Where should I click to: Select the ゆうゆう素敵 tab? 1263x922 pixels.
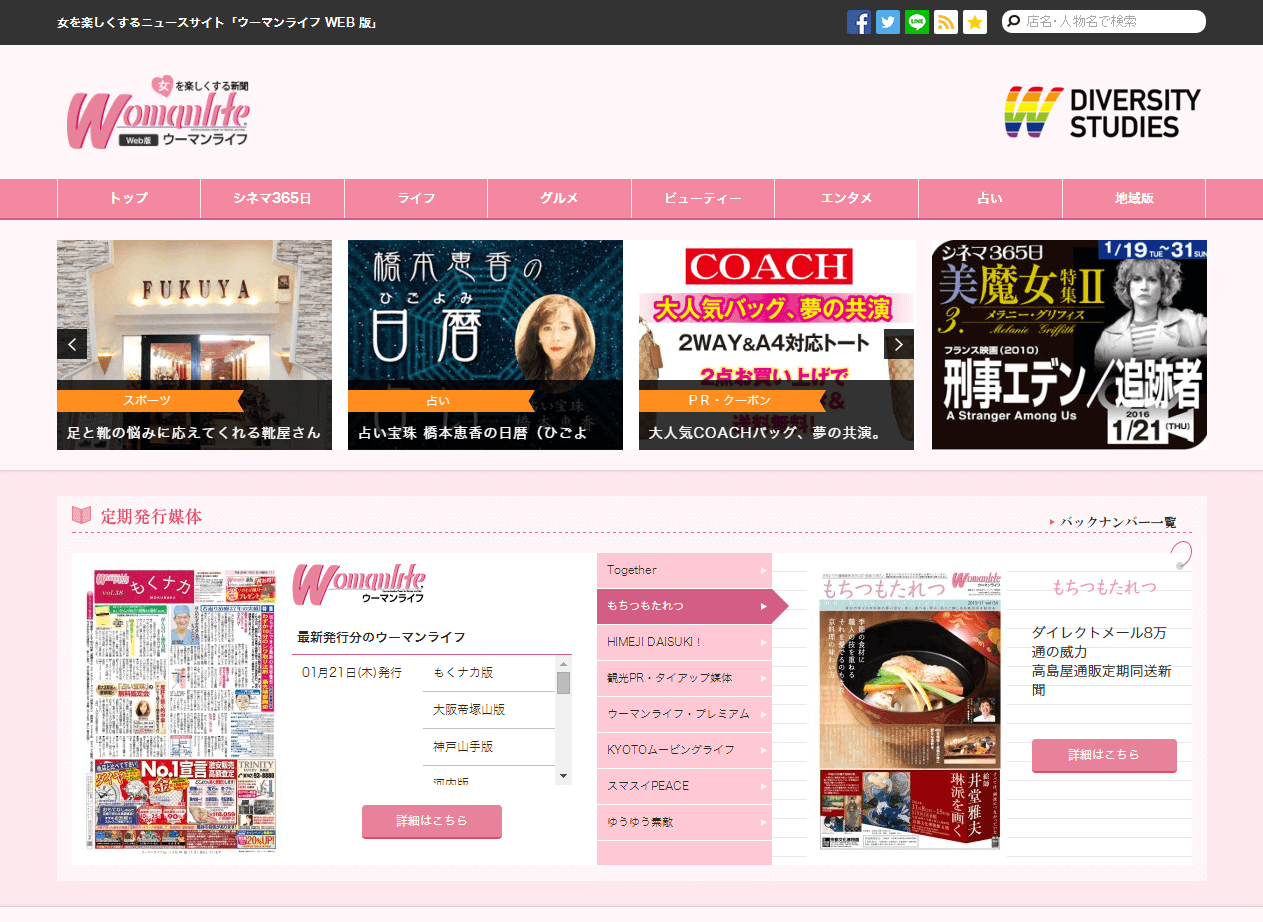tap(684, 822)
